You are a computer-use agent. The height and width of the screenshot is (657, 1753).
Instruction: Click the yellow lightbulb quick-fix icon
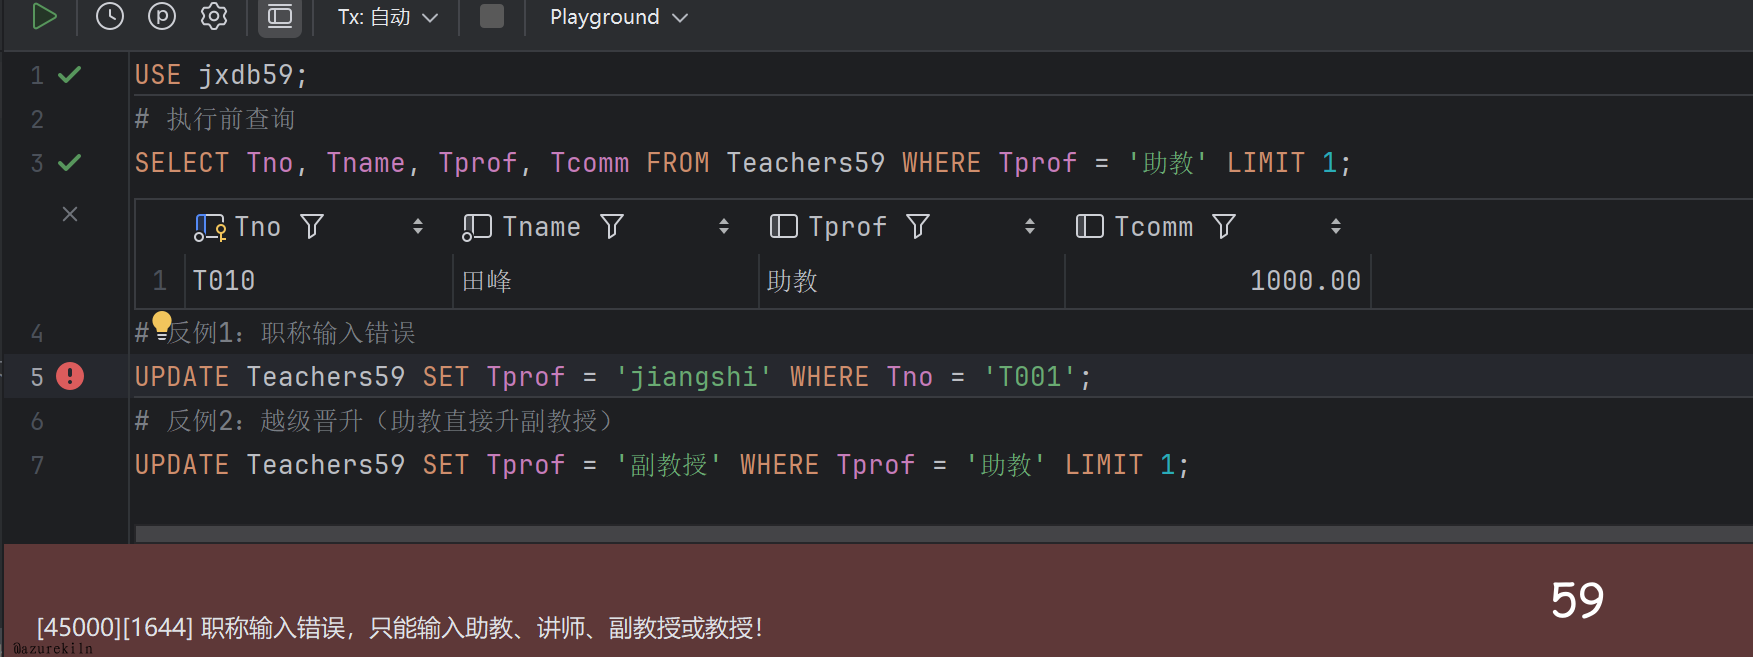click(x=161, y=324)
